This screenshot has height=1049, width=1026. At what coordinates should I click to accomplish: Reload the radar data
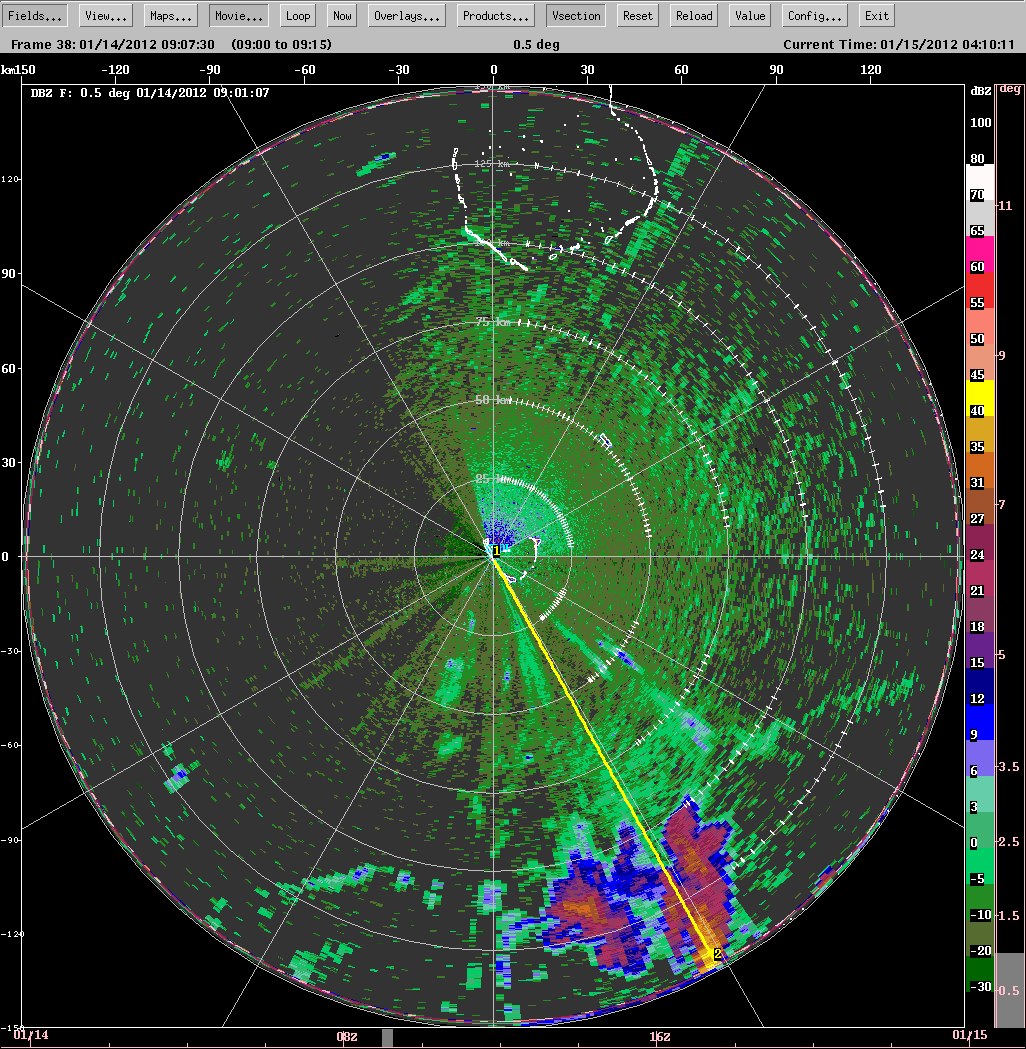point(693,15)
